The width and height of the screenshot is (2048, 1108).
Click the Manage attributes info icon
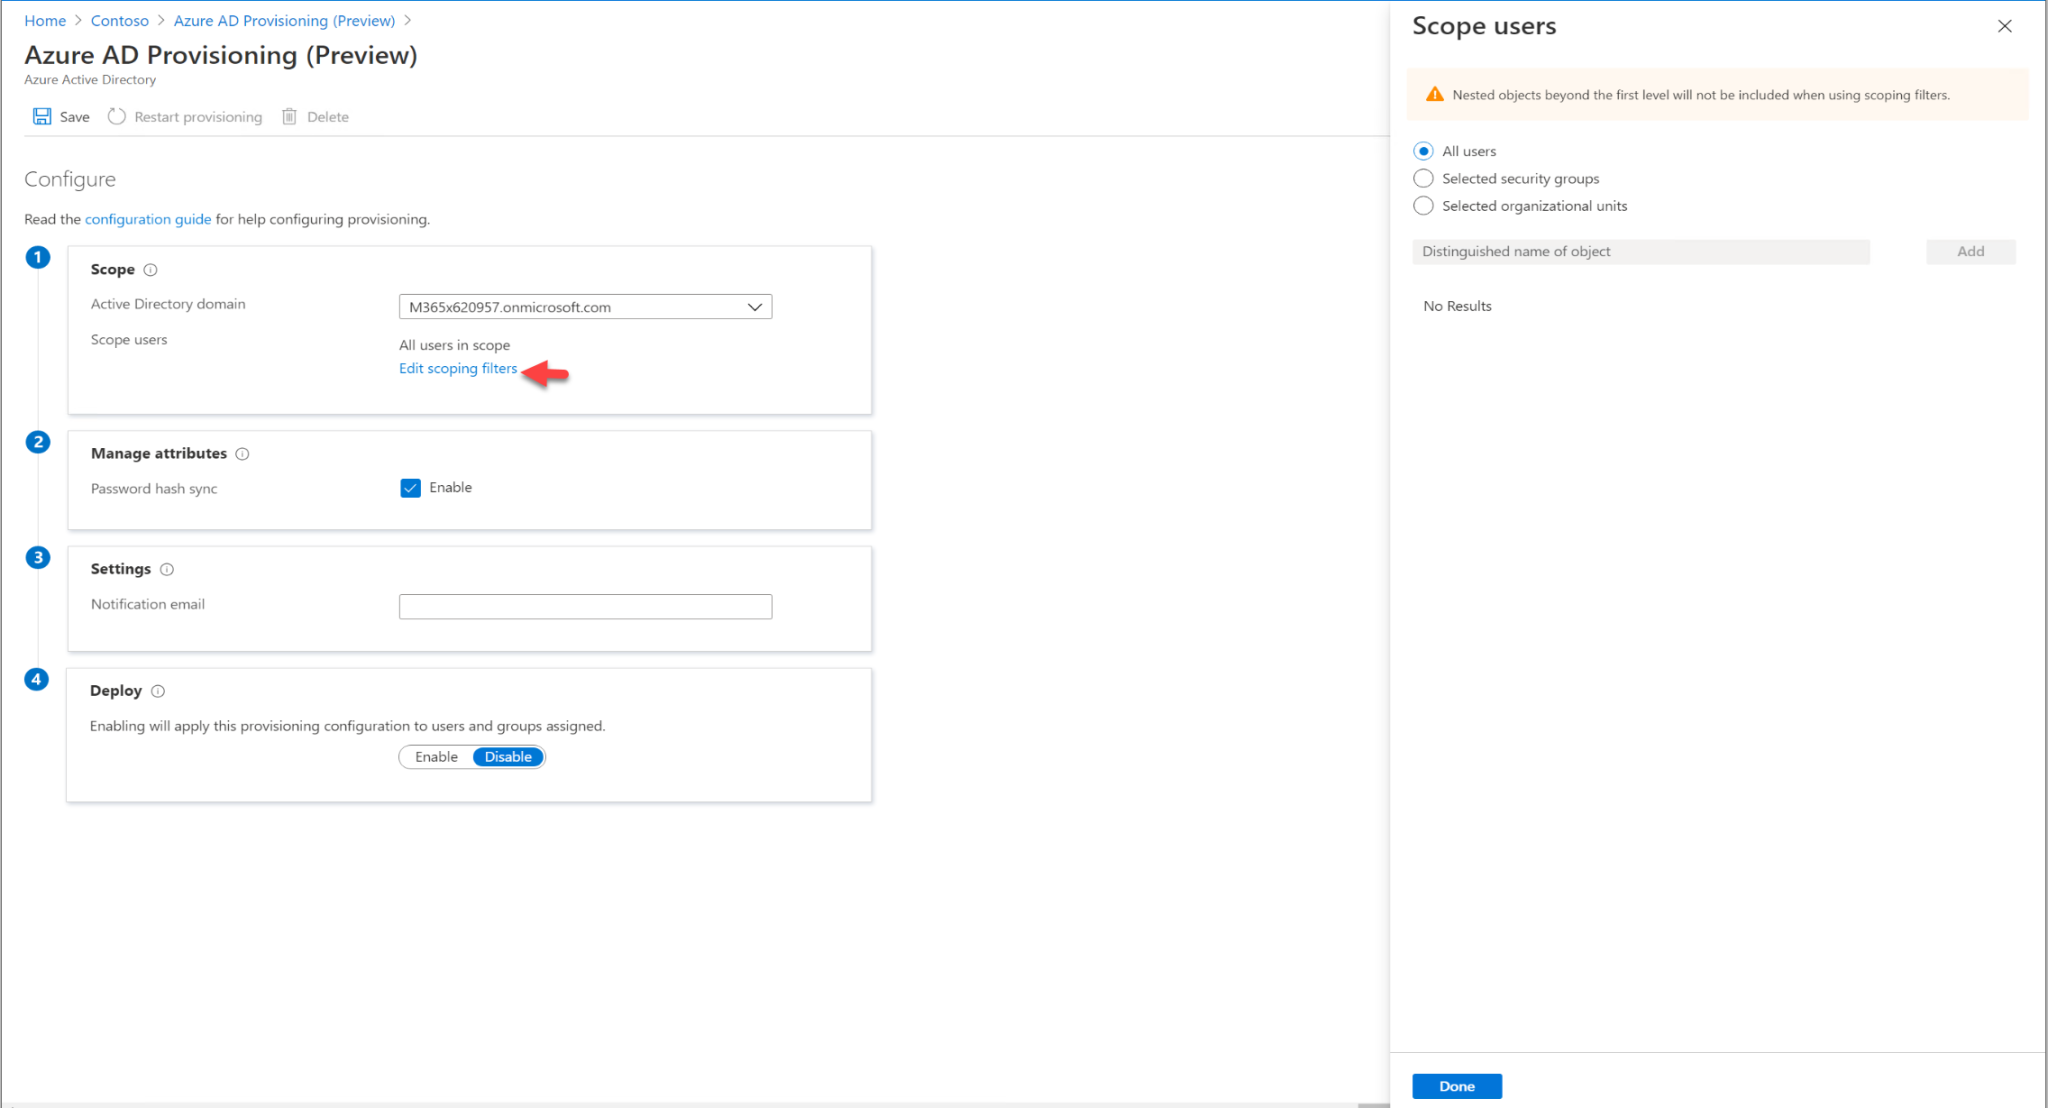pos(243,453)
